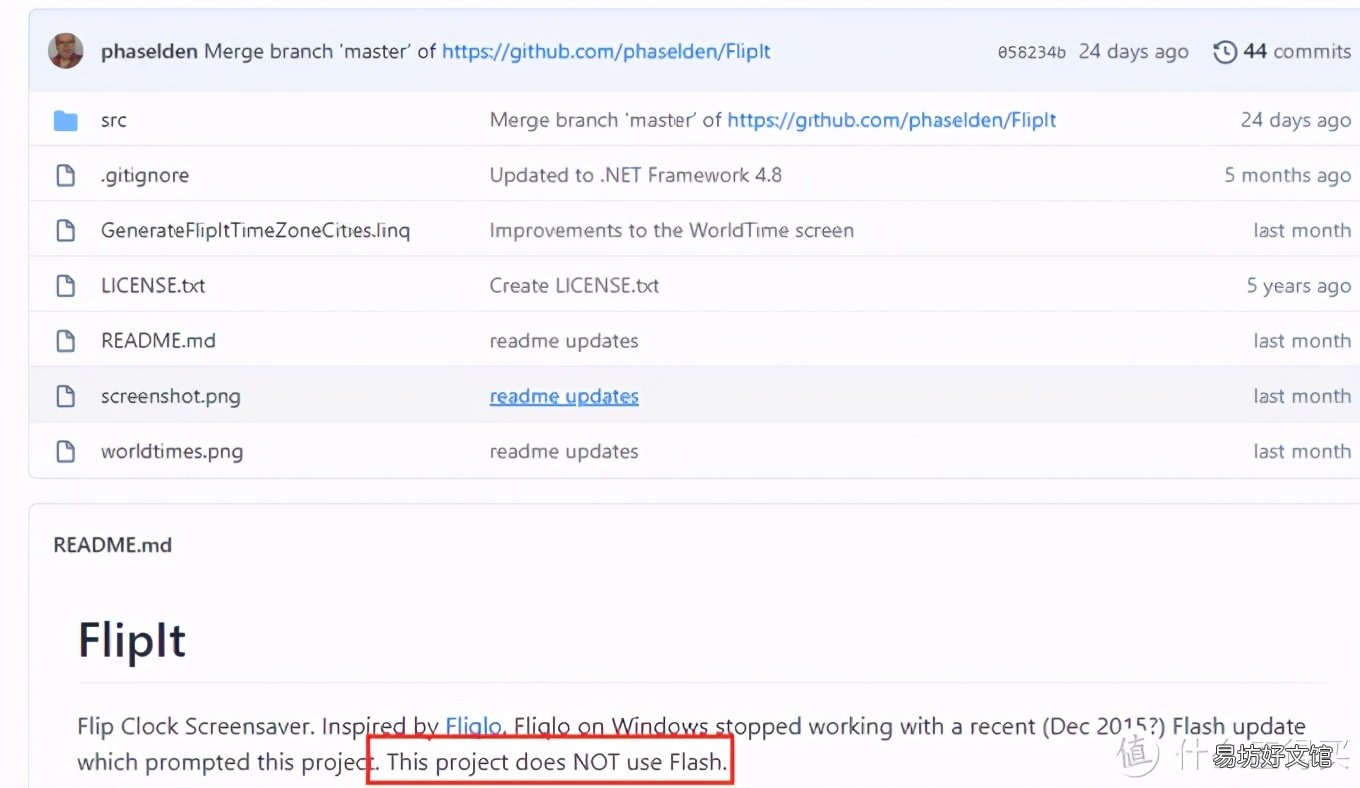Click the '5 months ago' timestamp

pos(1288,176)
